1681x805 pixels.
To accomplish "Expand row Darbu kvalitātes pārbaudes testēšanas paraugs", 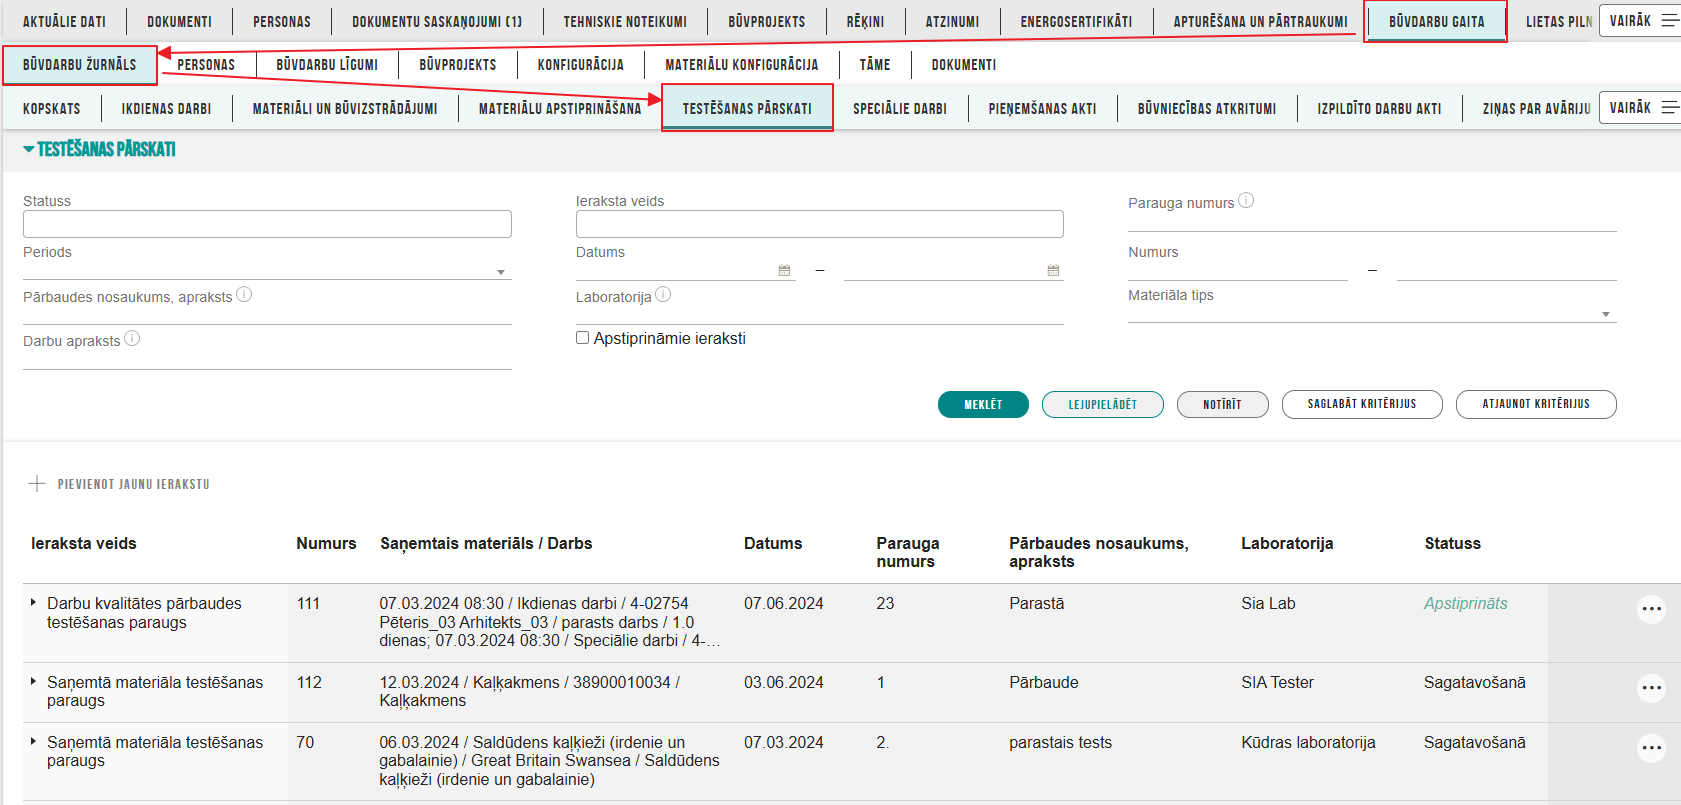I will pos(33,603).
